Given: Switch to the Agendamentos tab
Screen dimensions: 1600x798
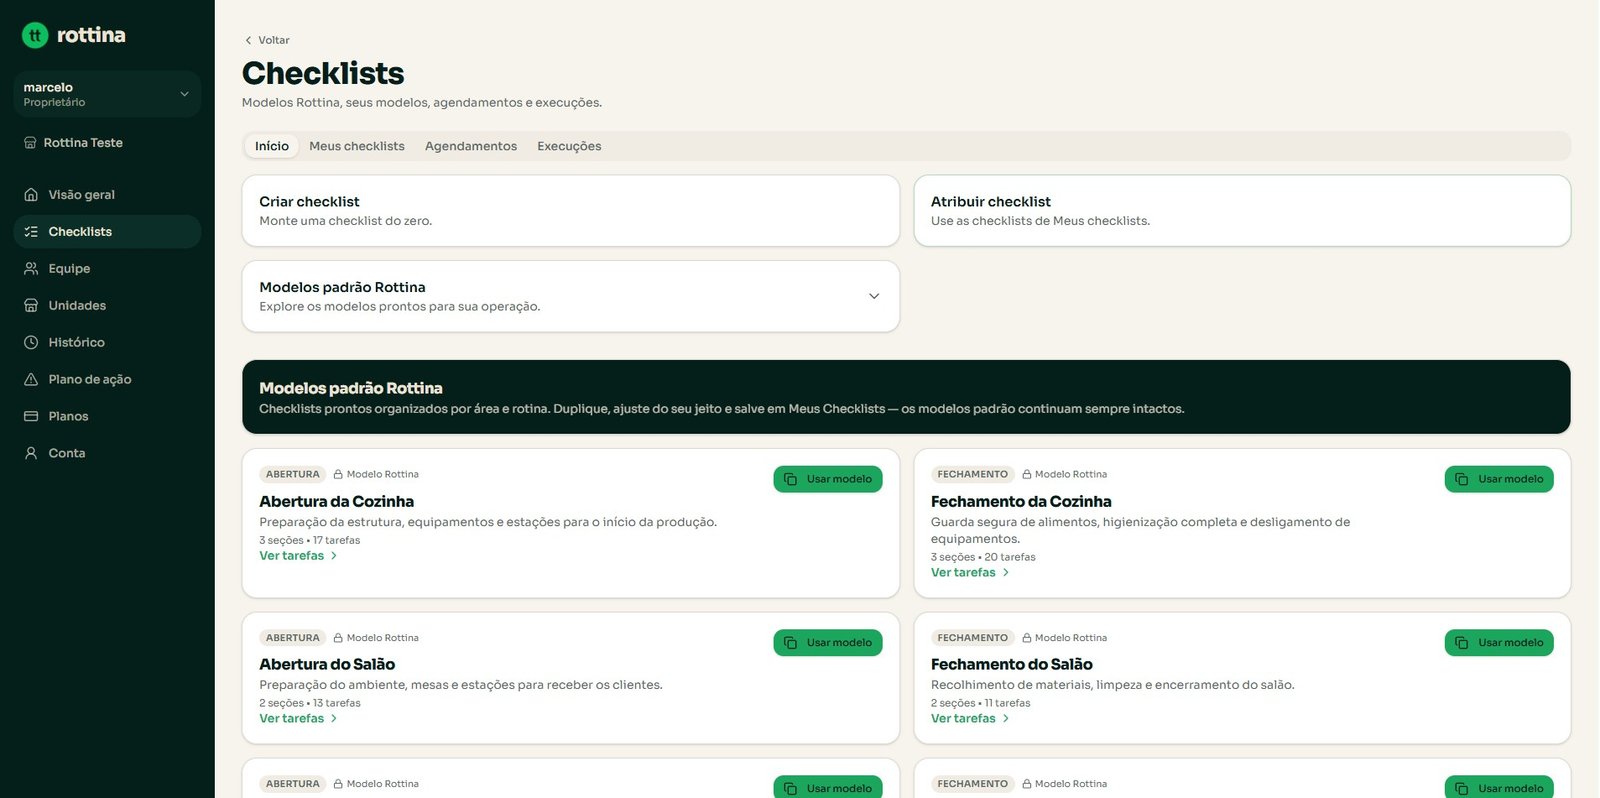Looking at the screenshot, I should point(471,146).
